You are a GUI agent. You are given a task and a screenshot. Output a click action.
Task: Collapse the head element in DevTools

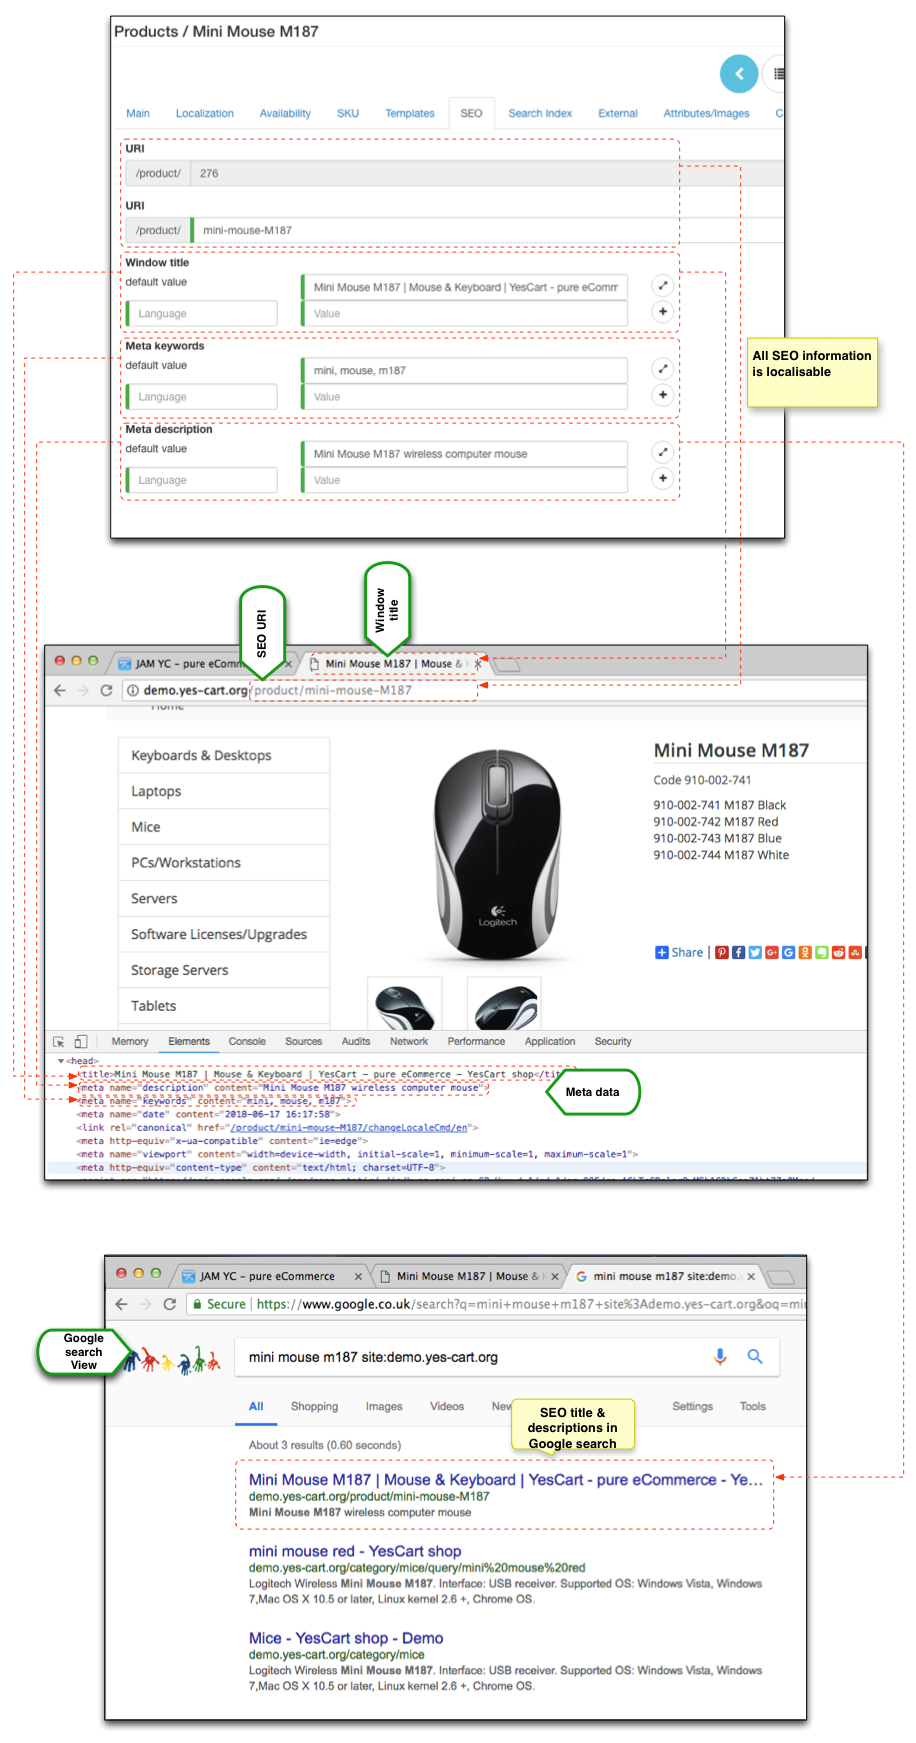coord(61,1061)
